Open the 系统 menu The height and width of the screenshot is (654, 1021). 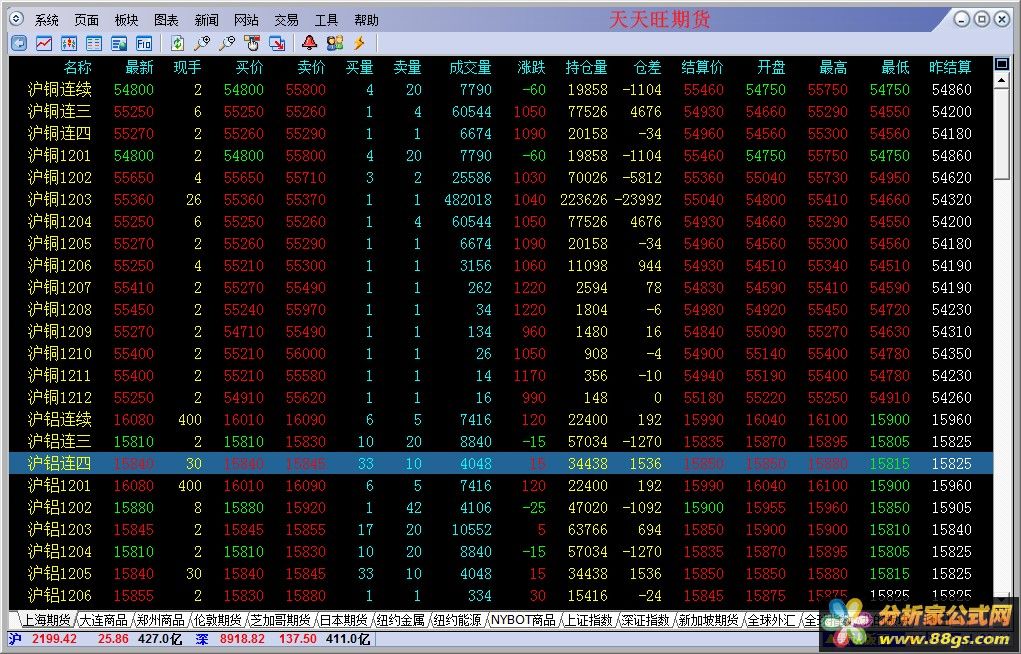click(47, 20)
